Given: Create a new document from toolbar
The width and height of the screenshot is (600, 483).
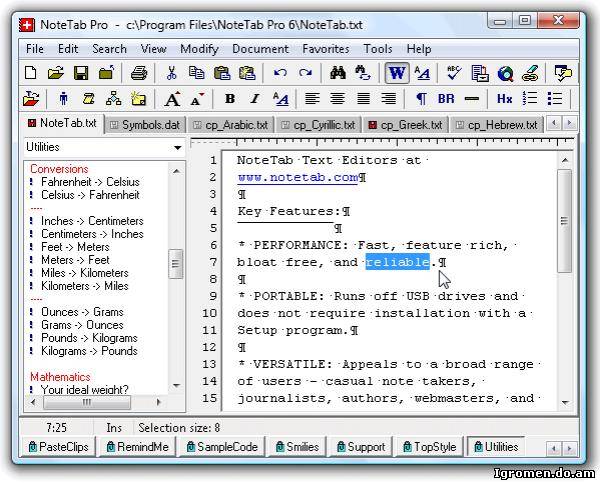Looking at the screenshot, I should click(x=31, y=72).
